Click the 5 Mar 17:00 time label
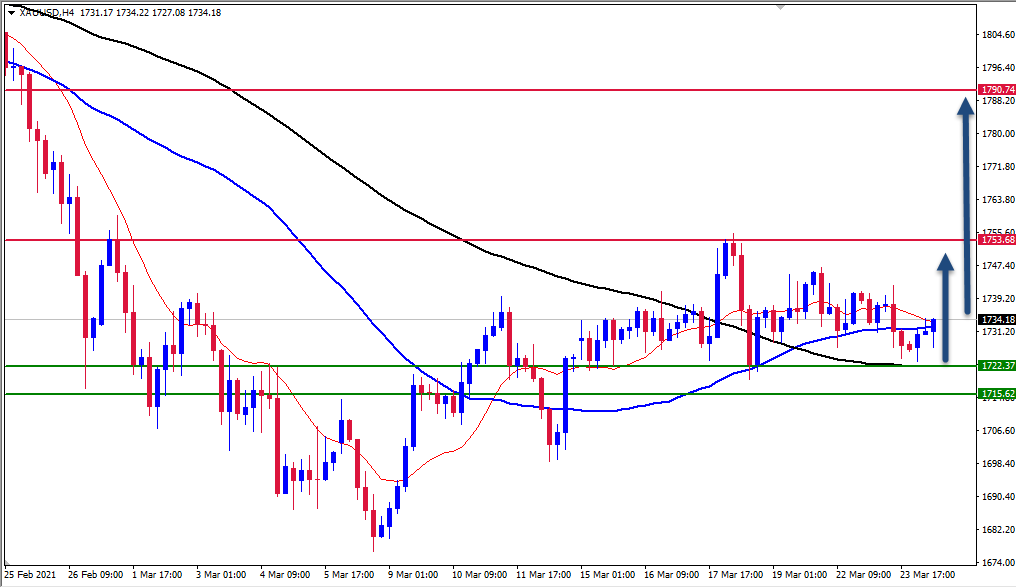Screen dimensions: 1016x588 pos(349,574)
